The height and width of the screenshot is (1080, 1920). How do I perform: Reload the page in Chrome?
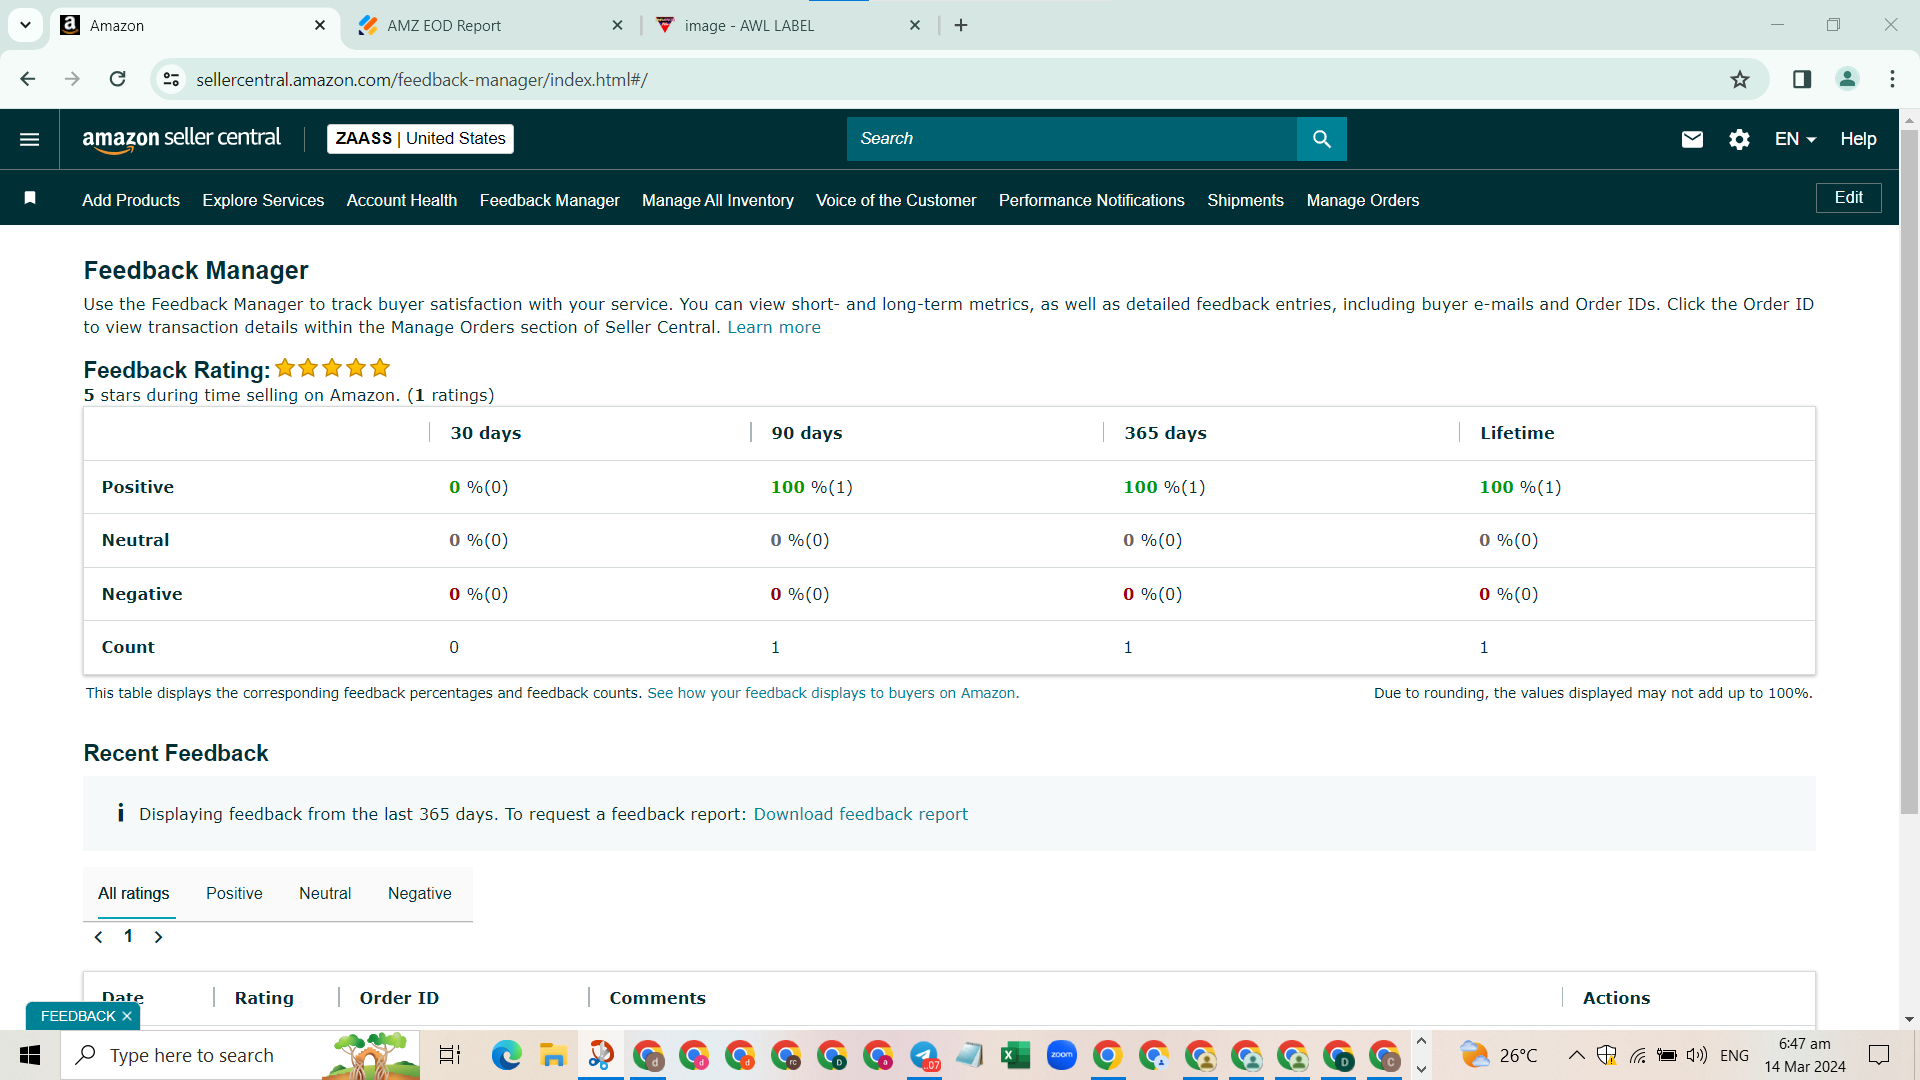click(x=117, y=79)
